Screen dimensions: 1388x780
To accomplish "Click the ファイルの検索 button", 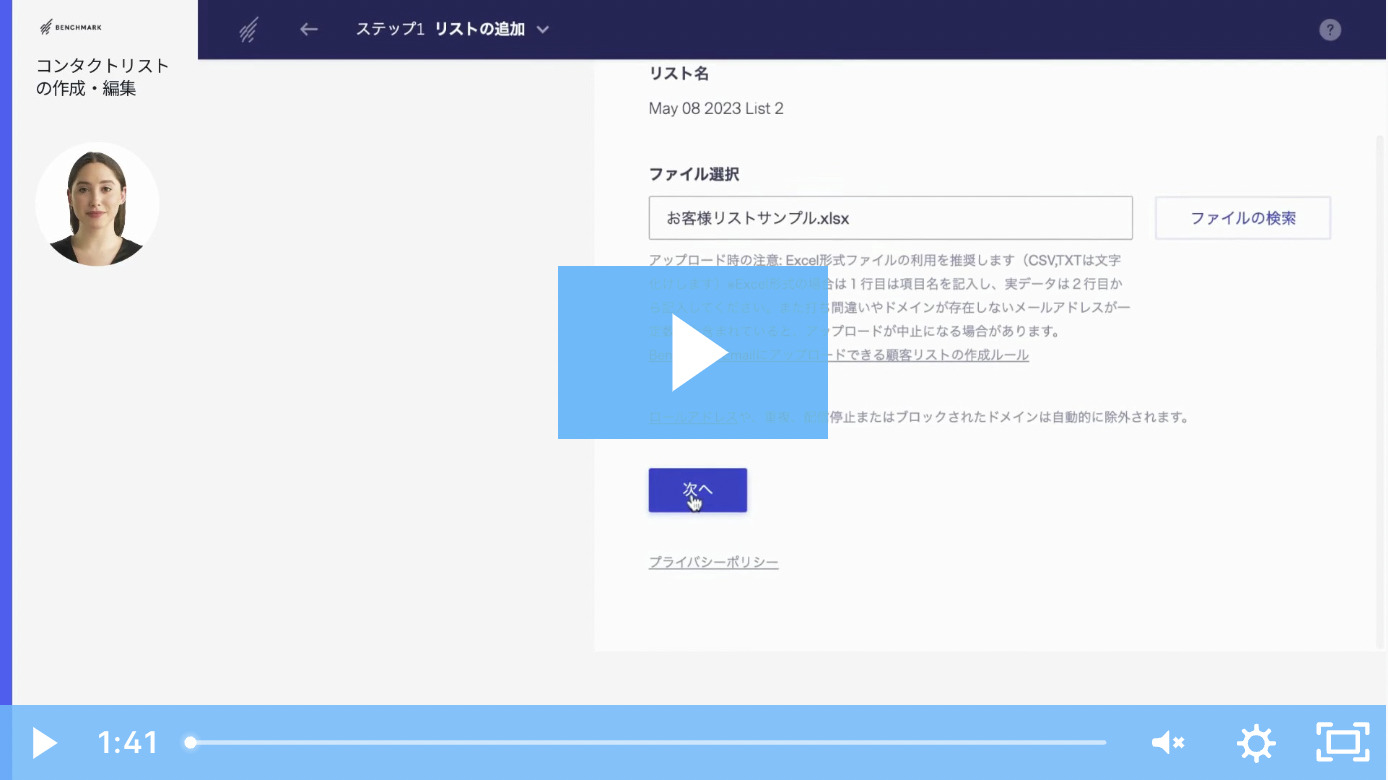I will (1242, 218).
